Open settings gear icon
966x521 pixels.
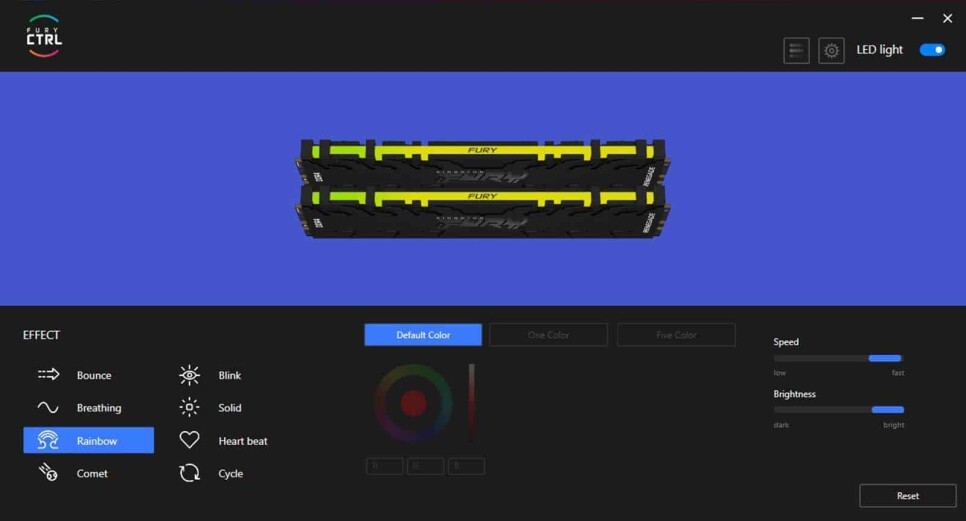(x=831, y=50)
